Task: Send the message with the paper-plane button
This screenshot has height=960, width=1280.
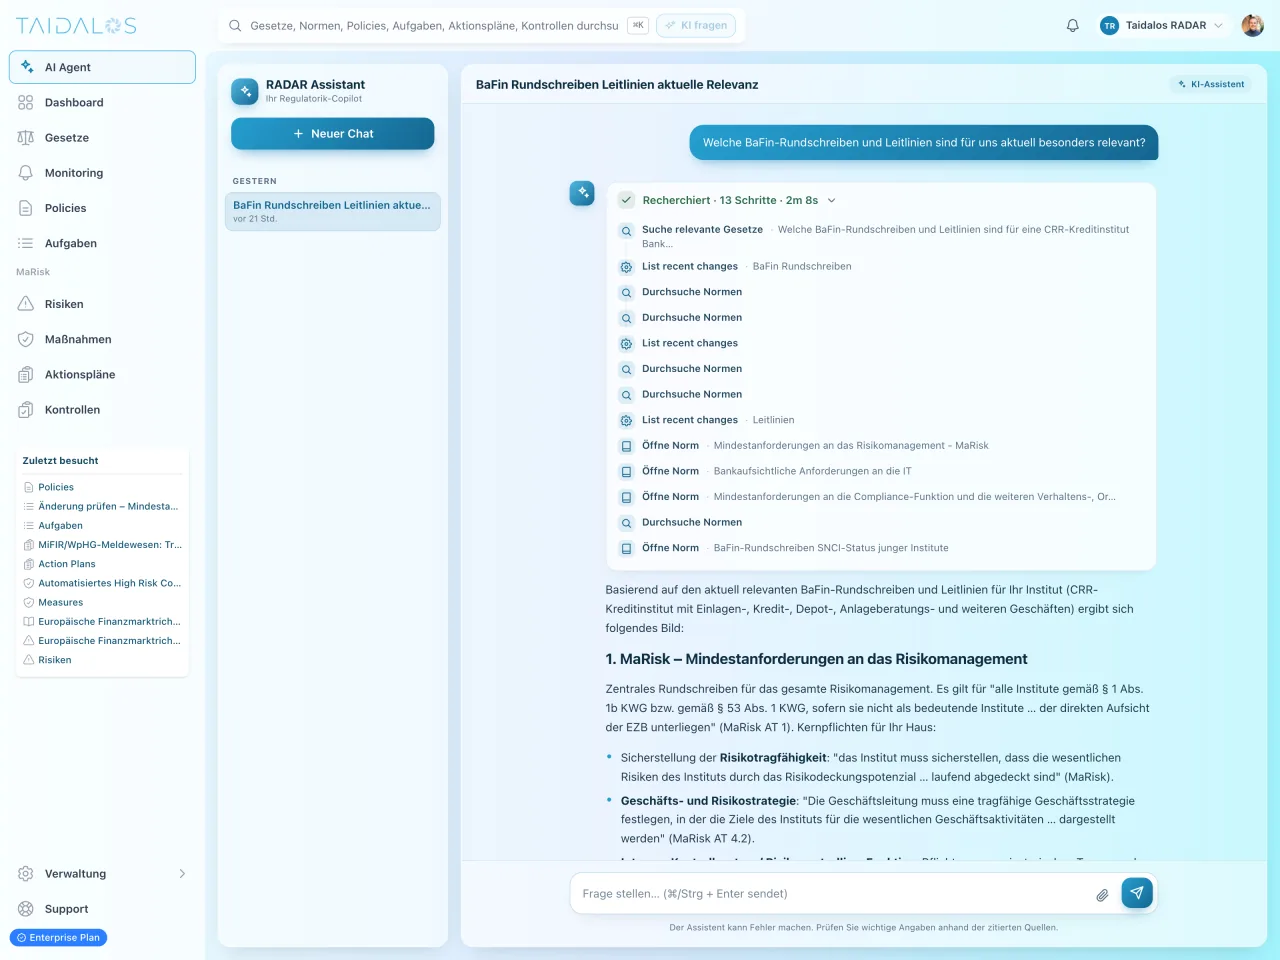Action: tap(1137, 893)
